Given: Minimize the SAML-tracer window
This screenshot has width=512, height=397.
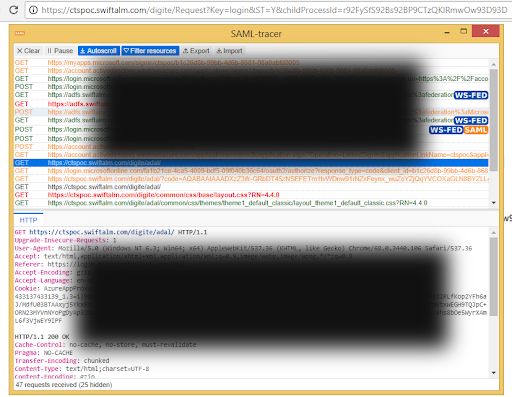Looking at the screenshot, I should [447, 32].
